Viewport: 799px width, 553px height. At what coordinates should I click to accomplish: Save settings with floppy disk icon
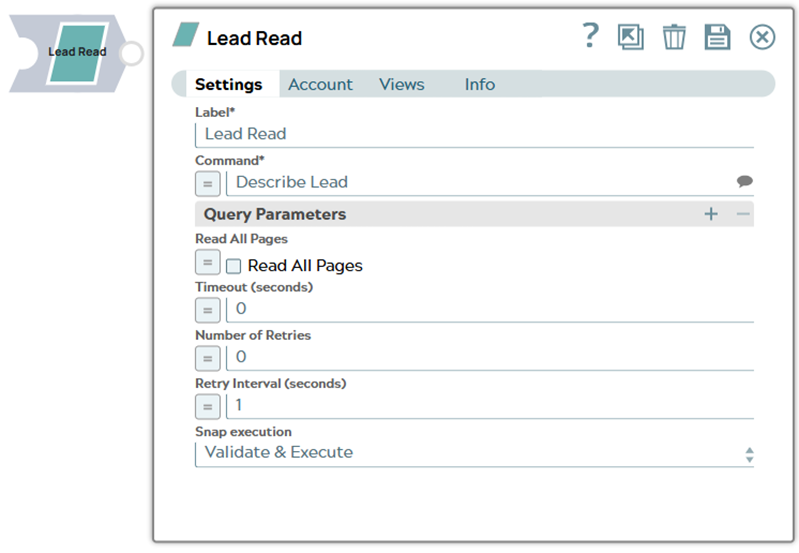717,37
